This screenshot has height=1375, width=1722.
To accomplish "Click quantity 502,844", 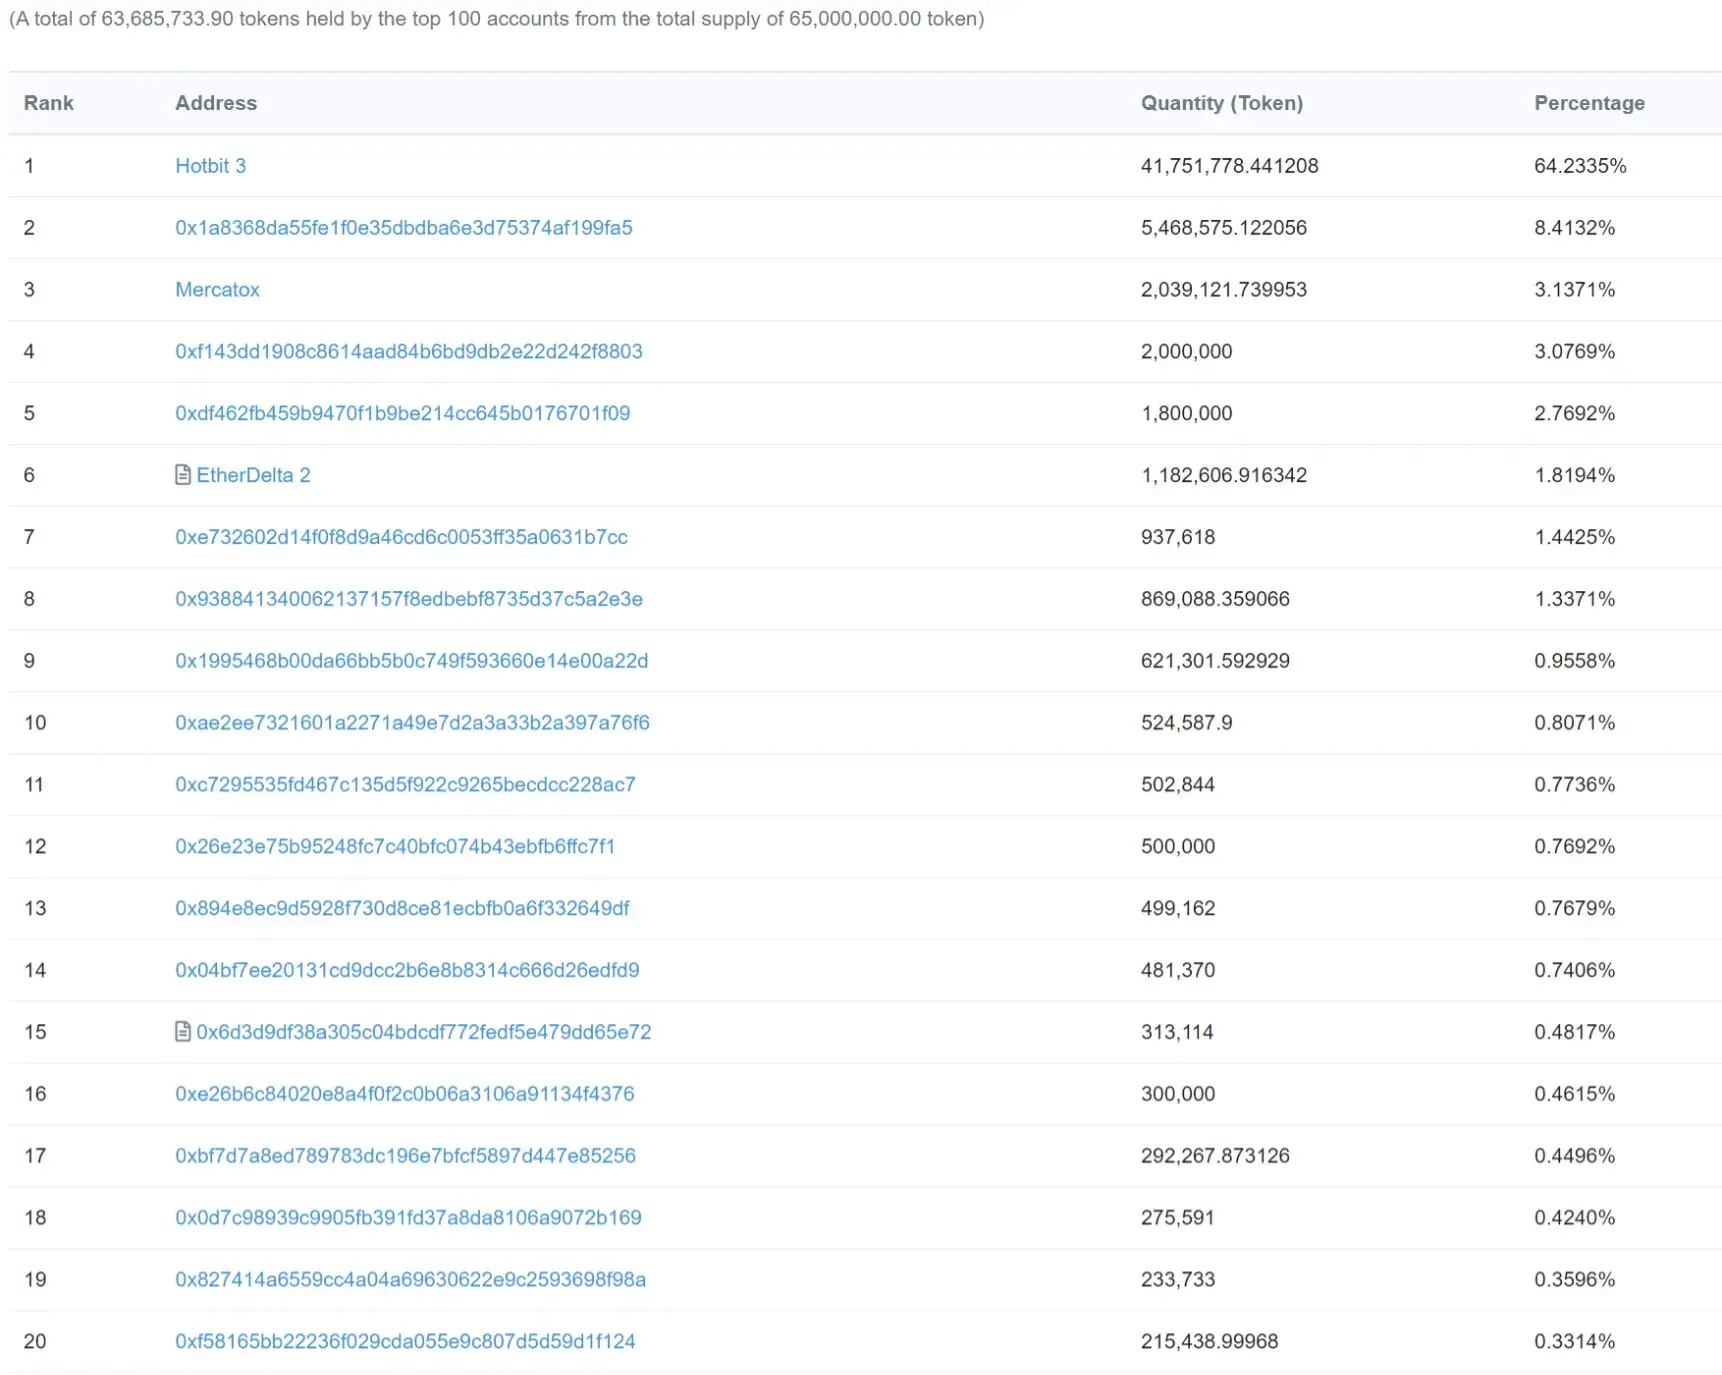I will point(1178,785).
